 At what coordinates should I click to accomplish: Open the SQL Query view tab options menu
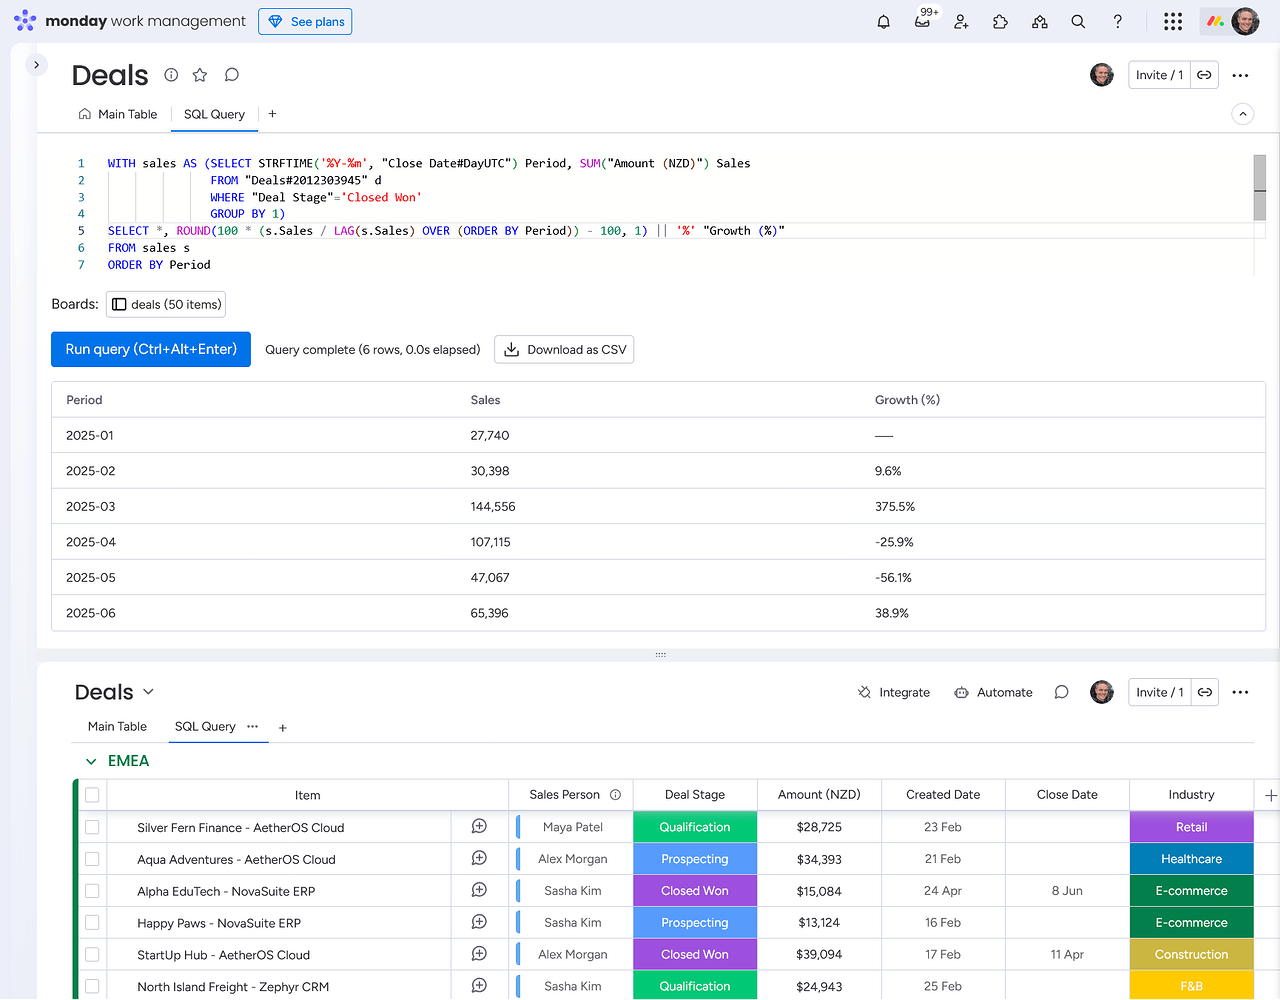coord(253,727)
